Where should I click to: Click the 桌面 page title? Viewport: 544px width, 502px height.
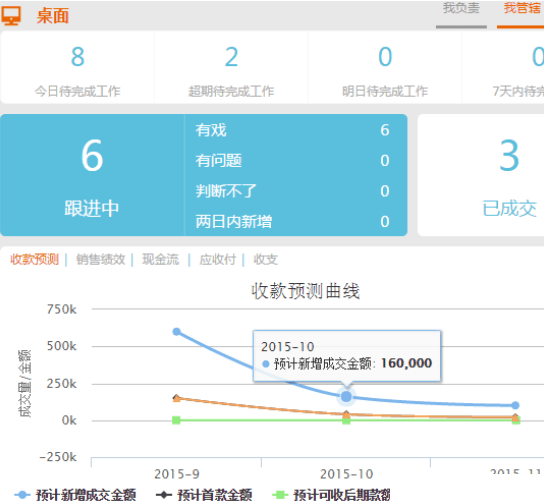(53, 16)
